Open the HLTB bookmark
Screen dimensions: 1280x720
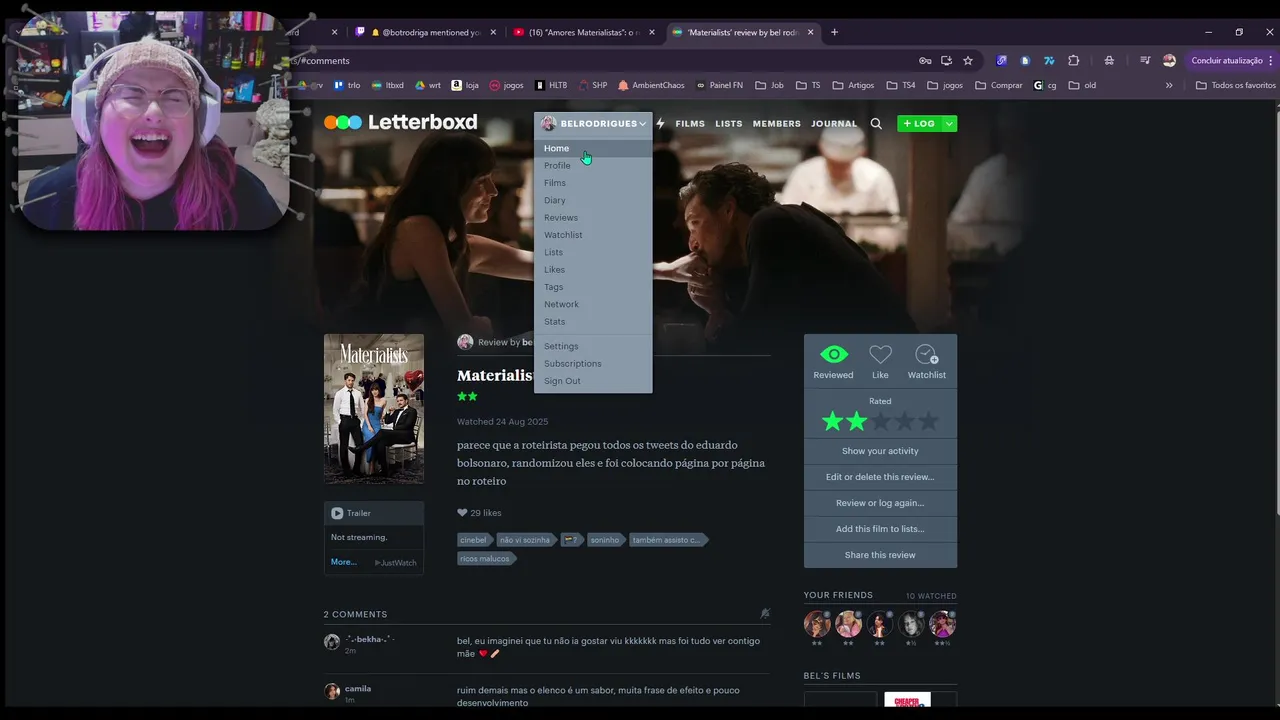pyautogui.click(x=551, y=85)
